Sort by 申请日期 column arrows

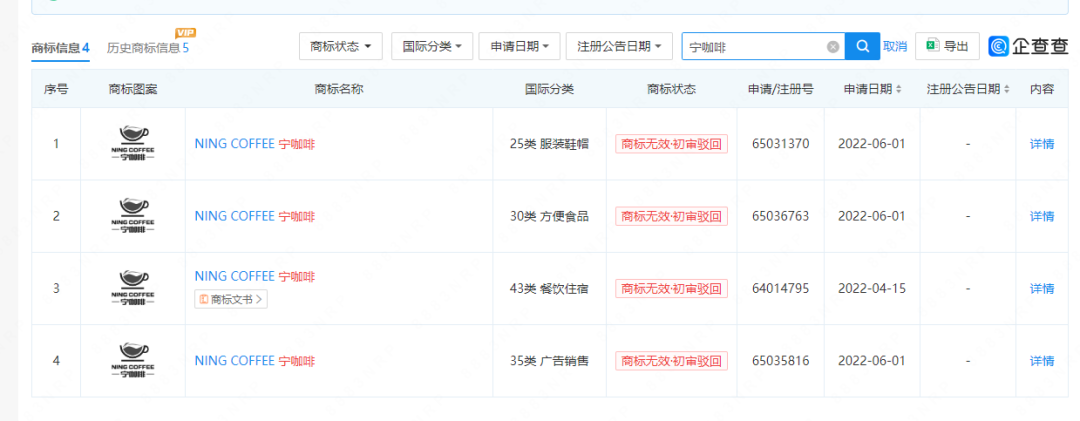(x=898, y=89)
